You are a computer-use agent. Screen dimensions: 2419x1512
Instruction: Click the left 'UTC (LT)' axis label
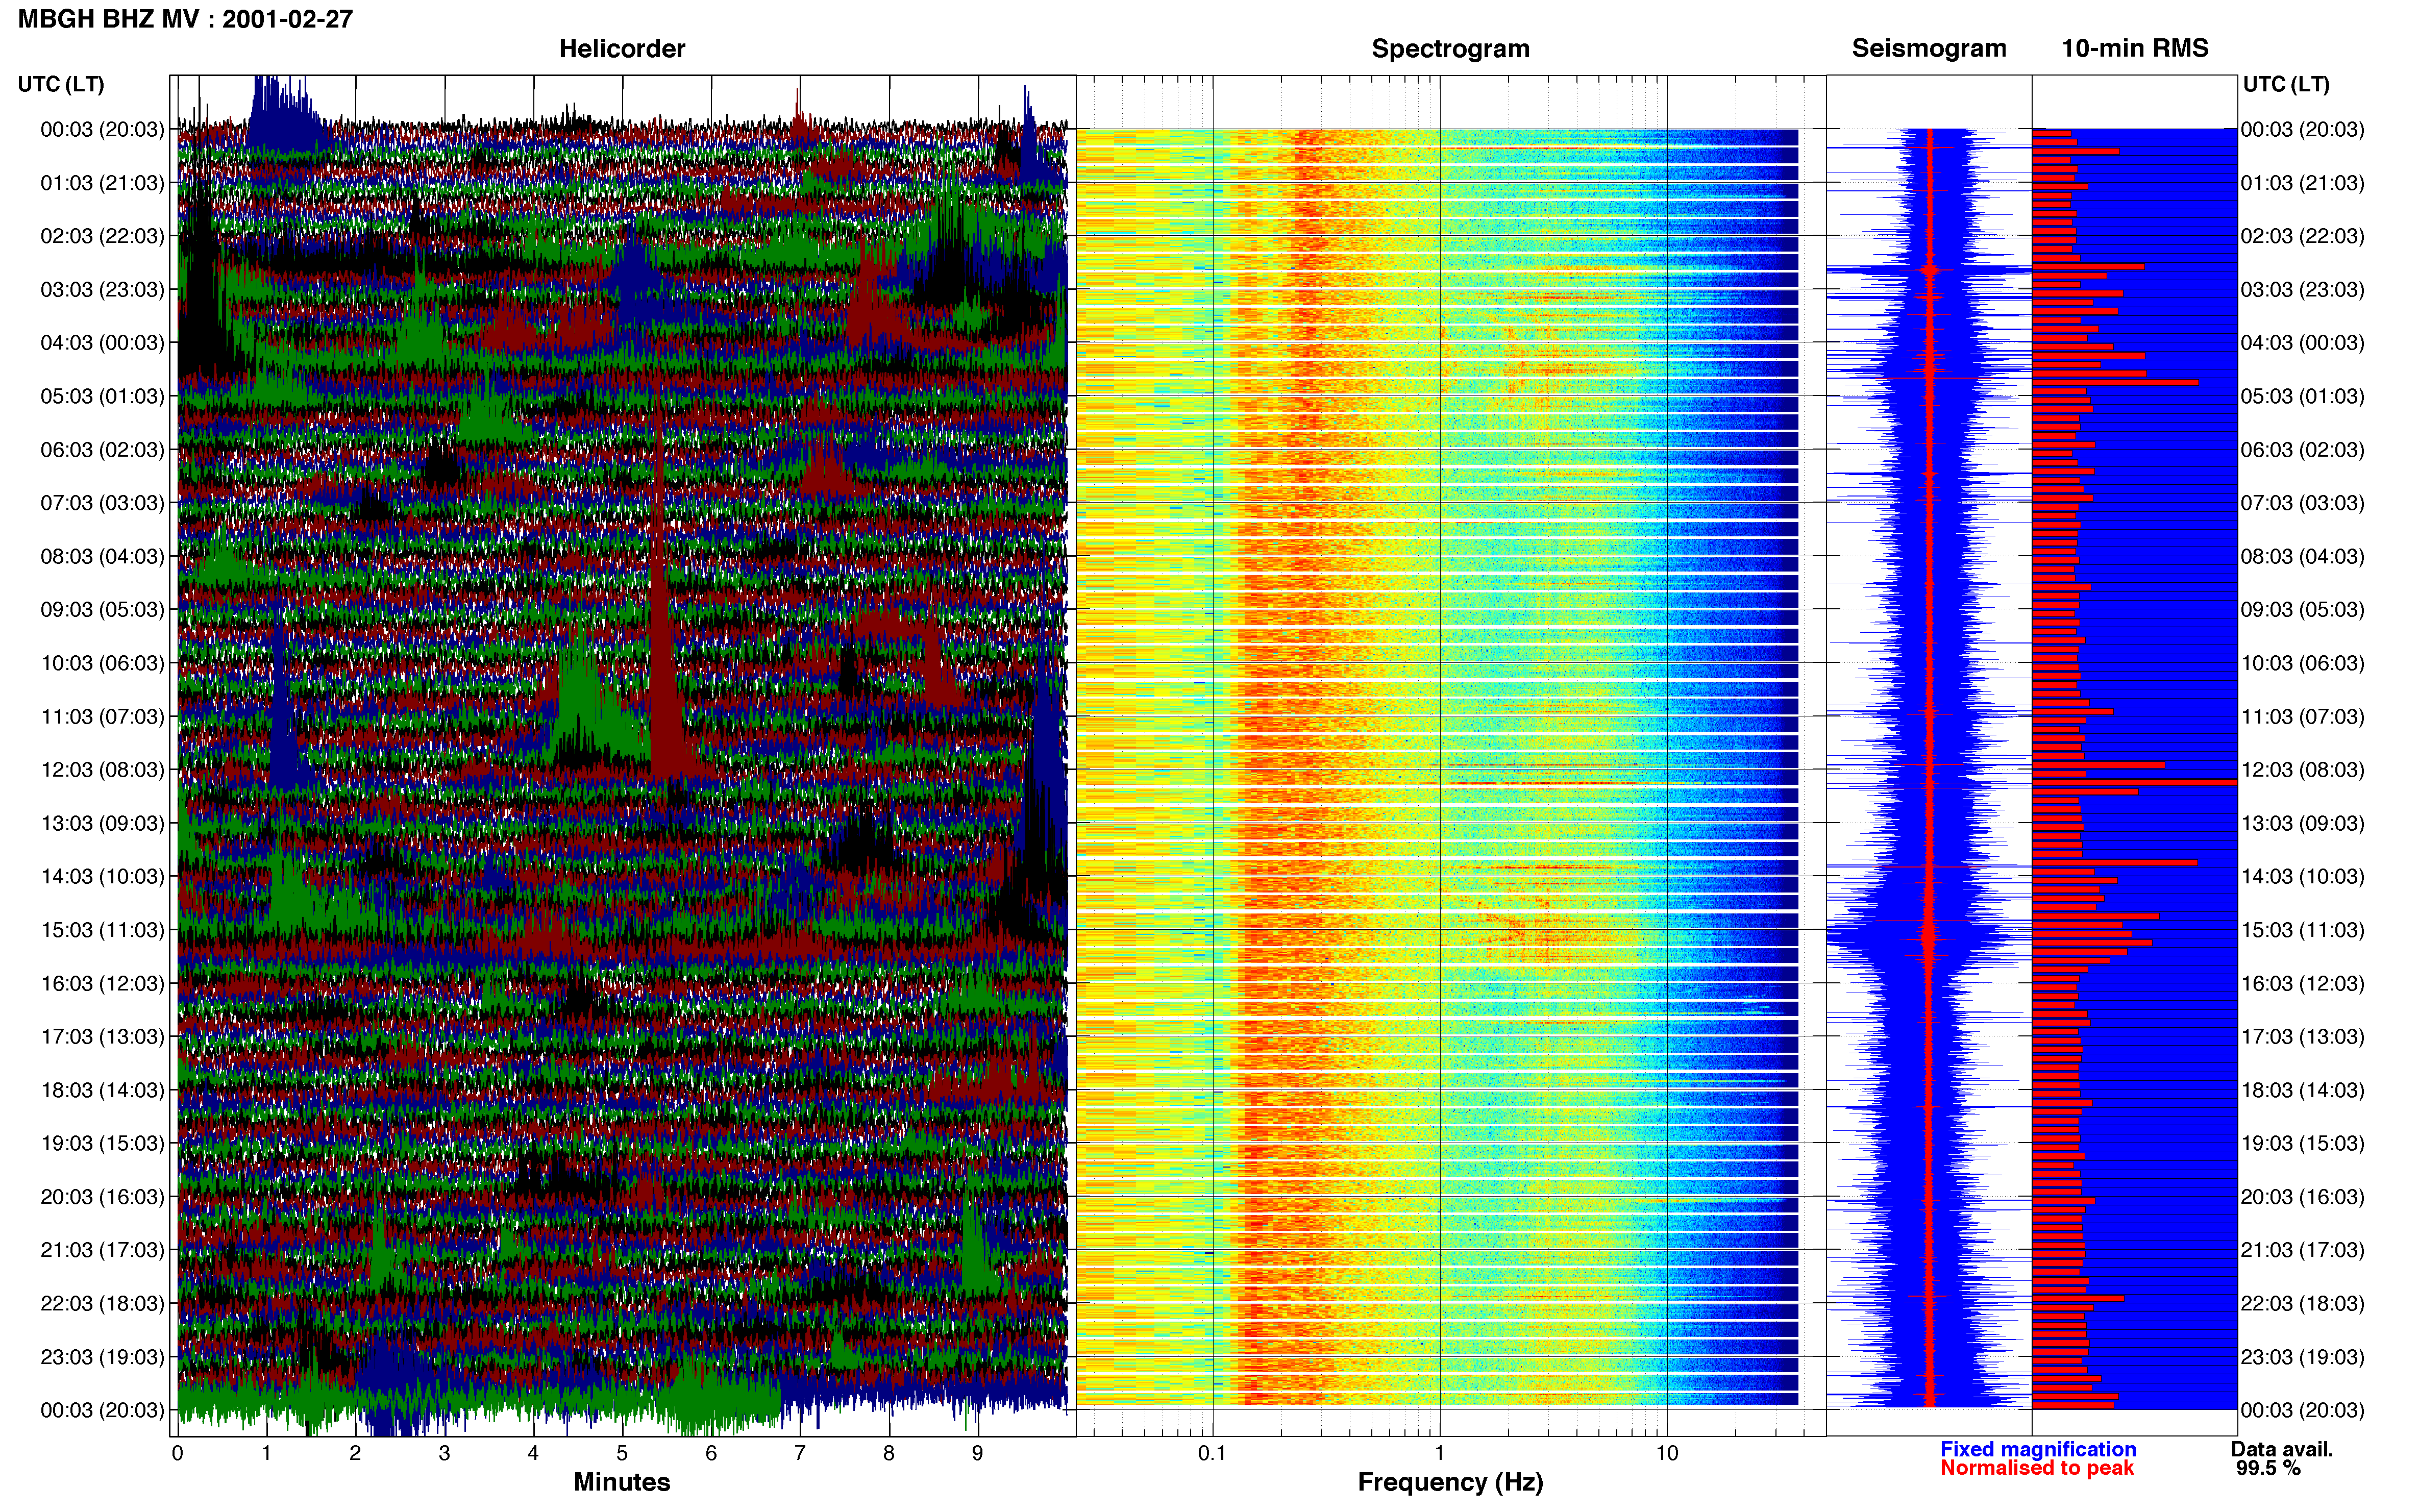61,84
